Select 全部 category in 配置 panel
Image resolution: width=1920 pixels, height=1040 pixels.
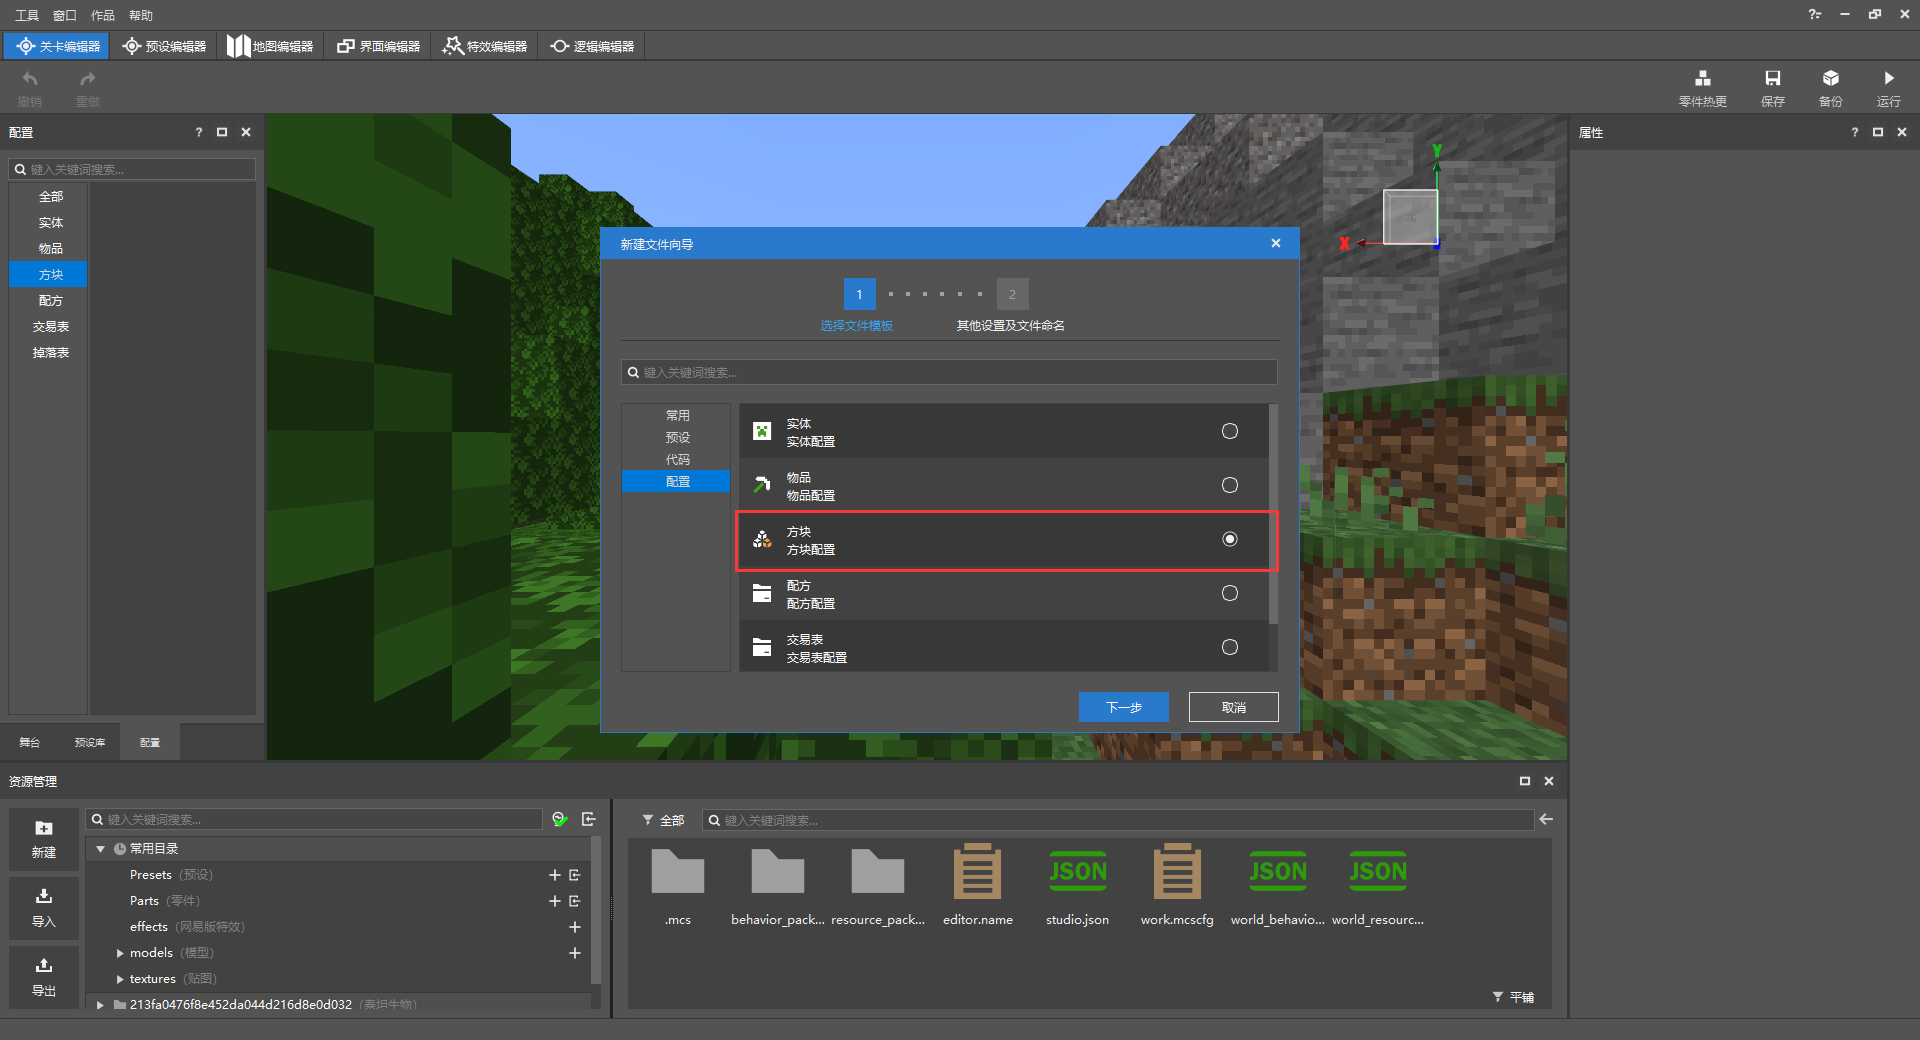click(x=50, y=197)
